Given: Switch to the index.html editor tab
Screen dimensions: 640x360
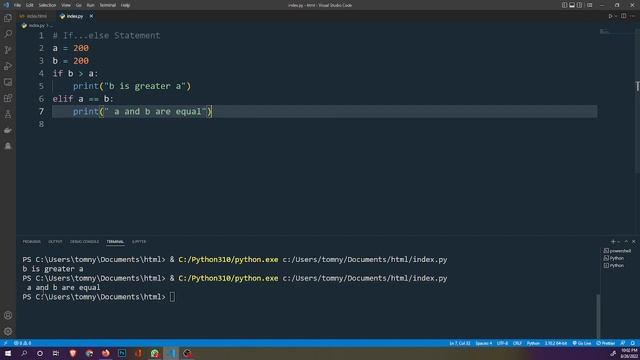Looking at the screenshot, I should pyautogui.click(x=35, y=16).
